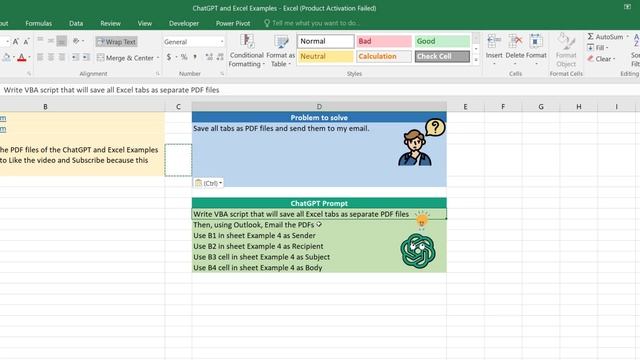Expand Accounting format dropdown arrow

(x=176, y=57)
